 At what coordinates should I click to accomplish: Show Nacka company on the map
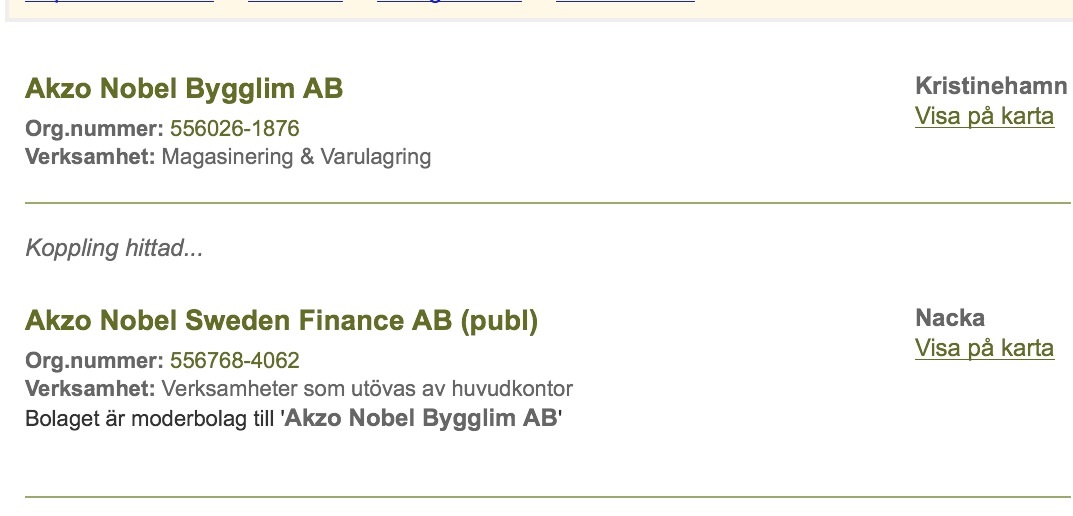tap(984, 348)
